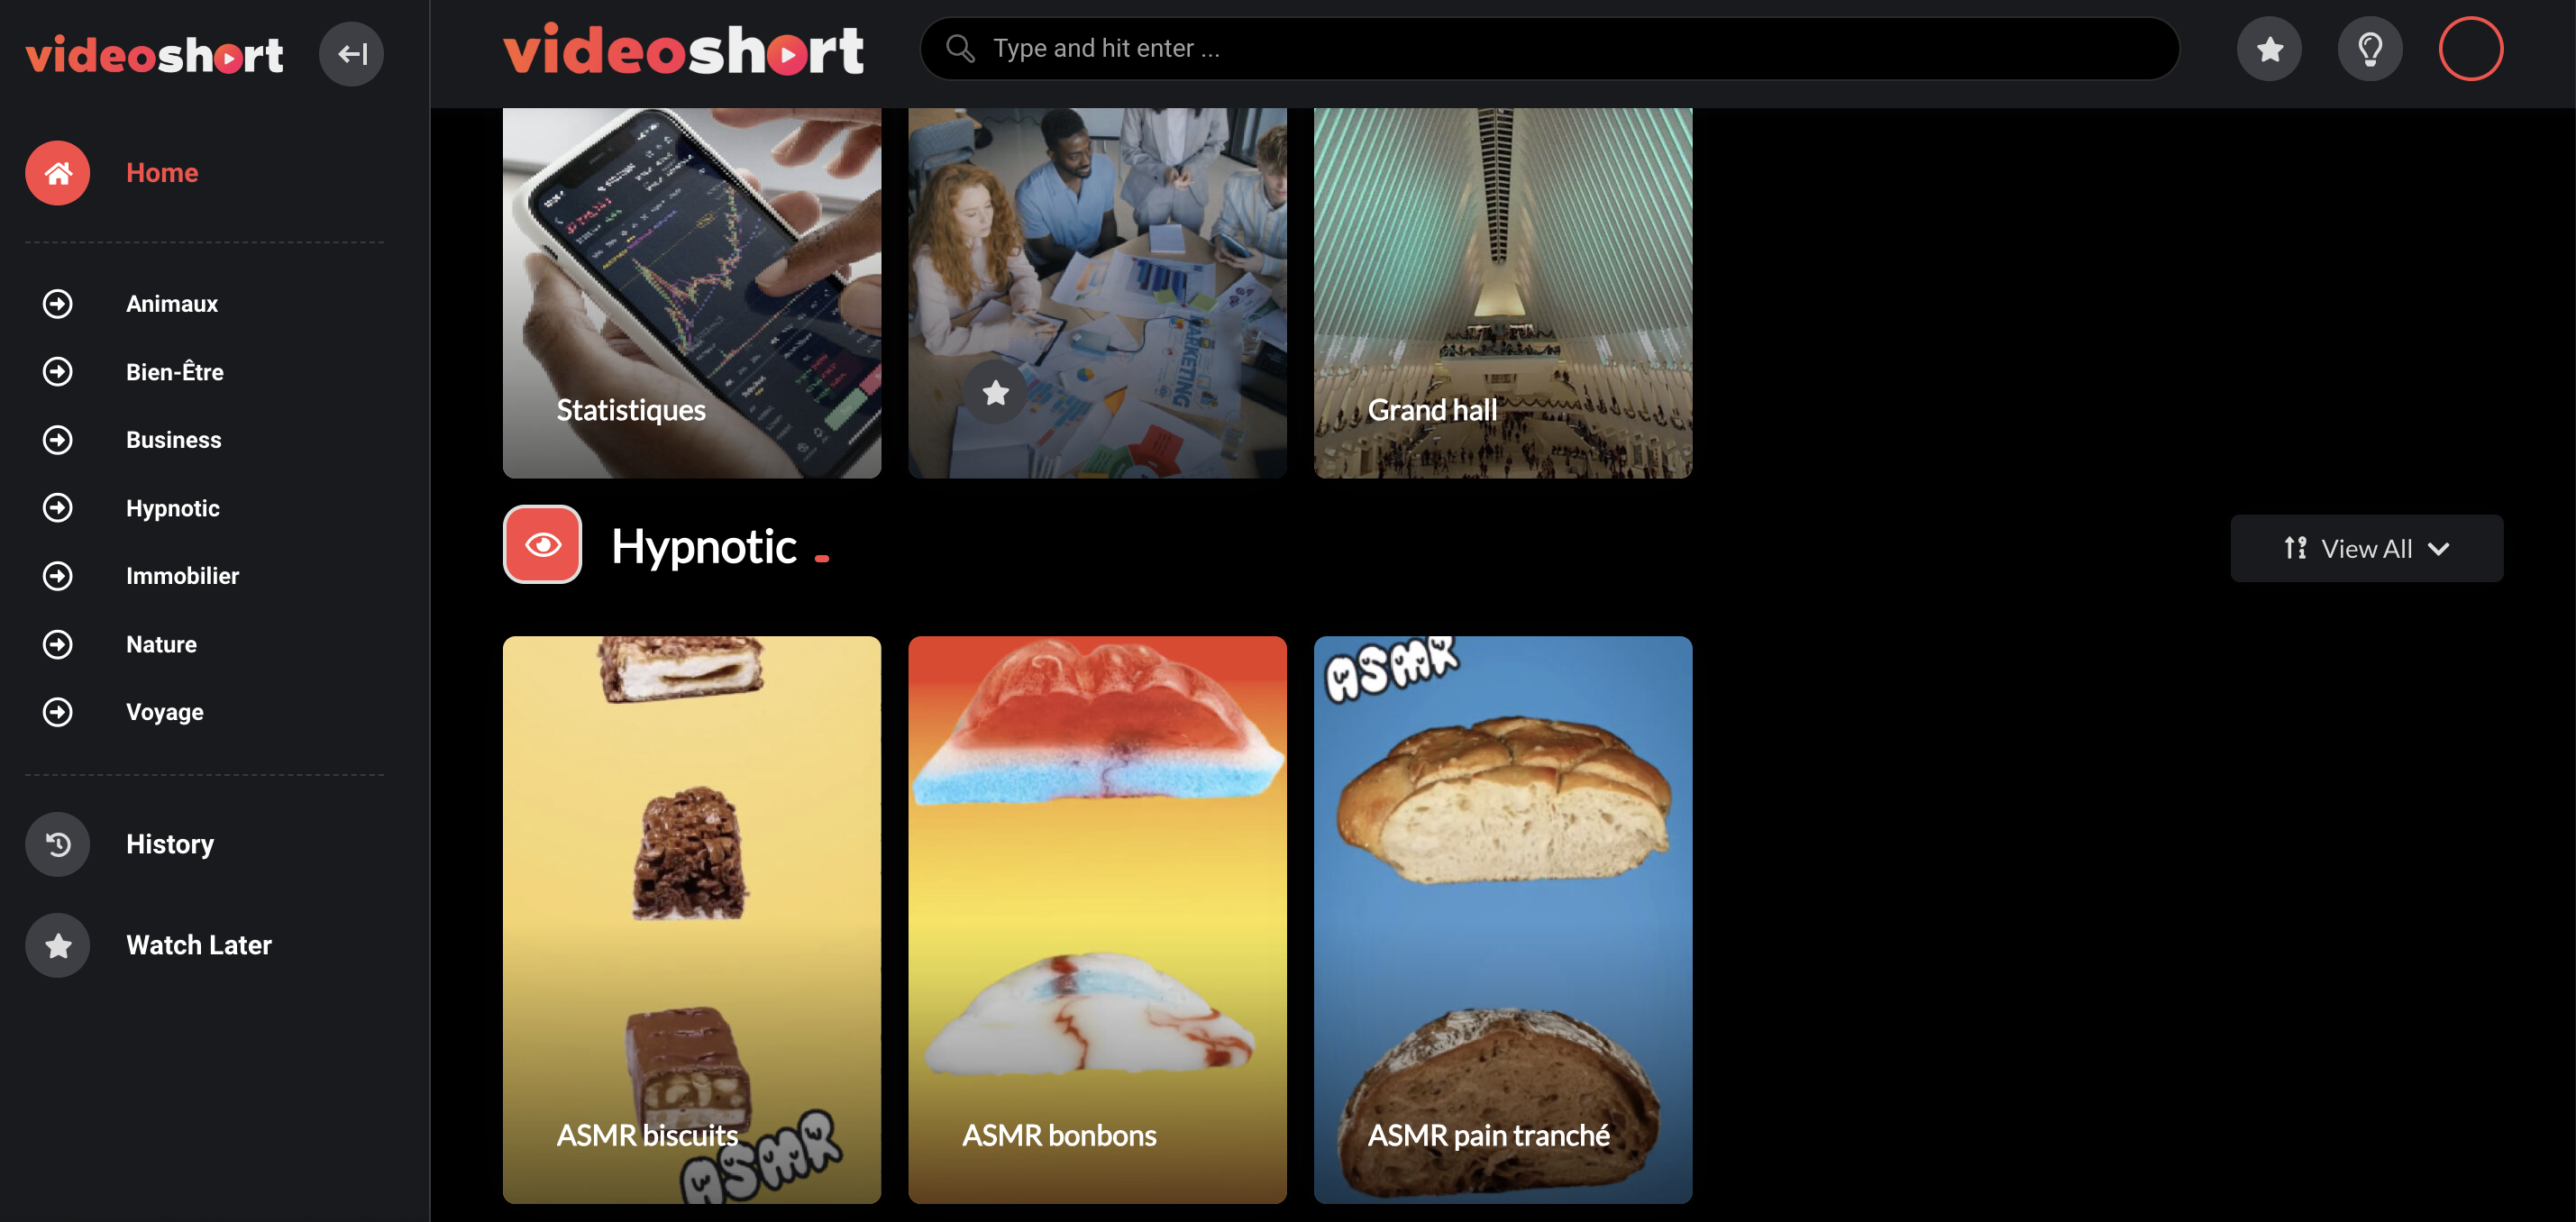Click the Hypnotic eye category icon

tap(542, 545)
